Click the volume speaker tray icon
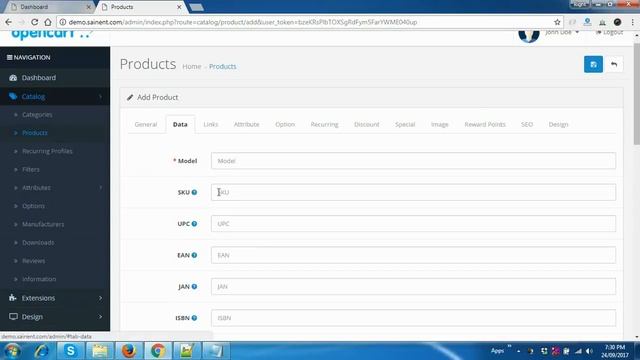 [589, 351]
